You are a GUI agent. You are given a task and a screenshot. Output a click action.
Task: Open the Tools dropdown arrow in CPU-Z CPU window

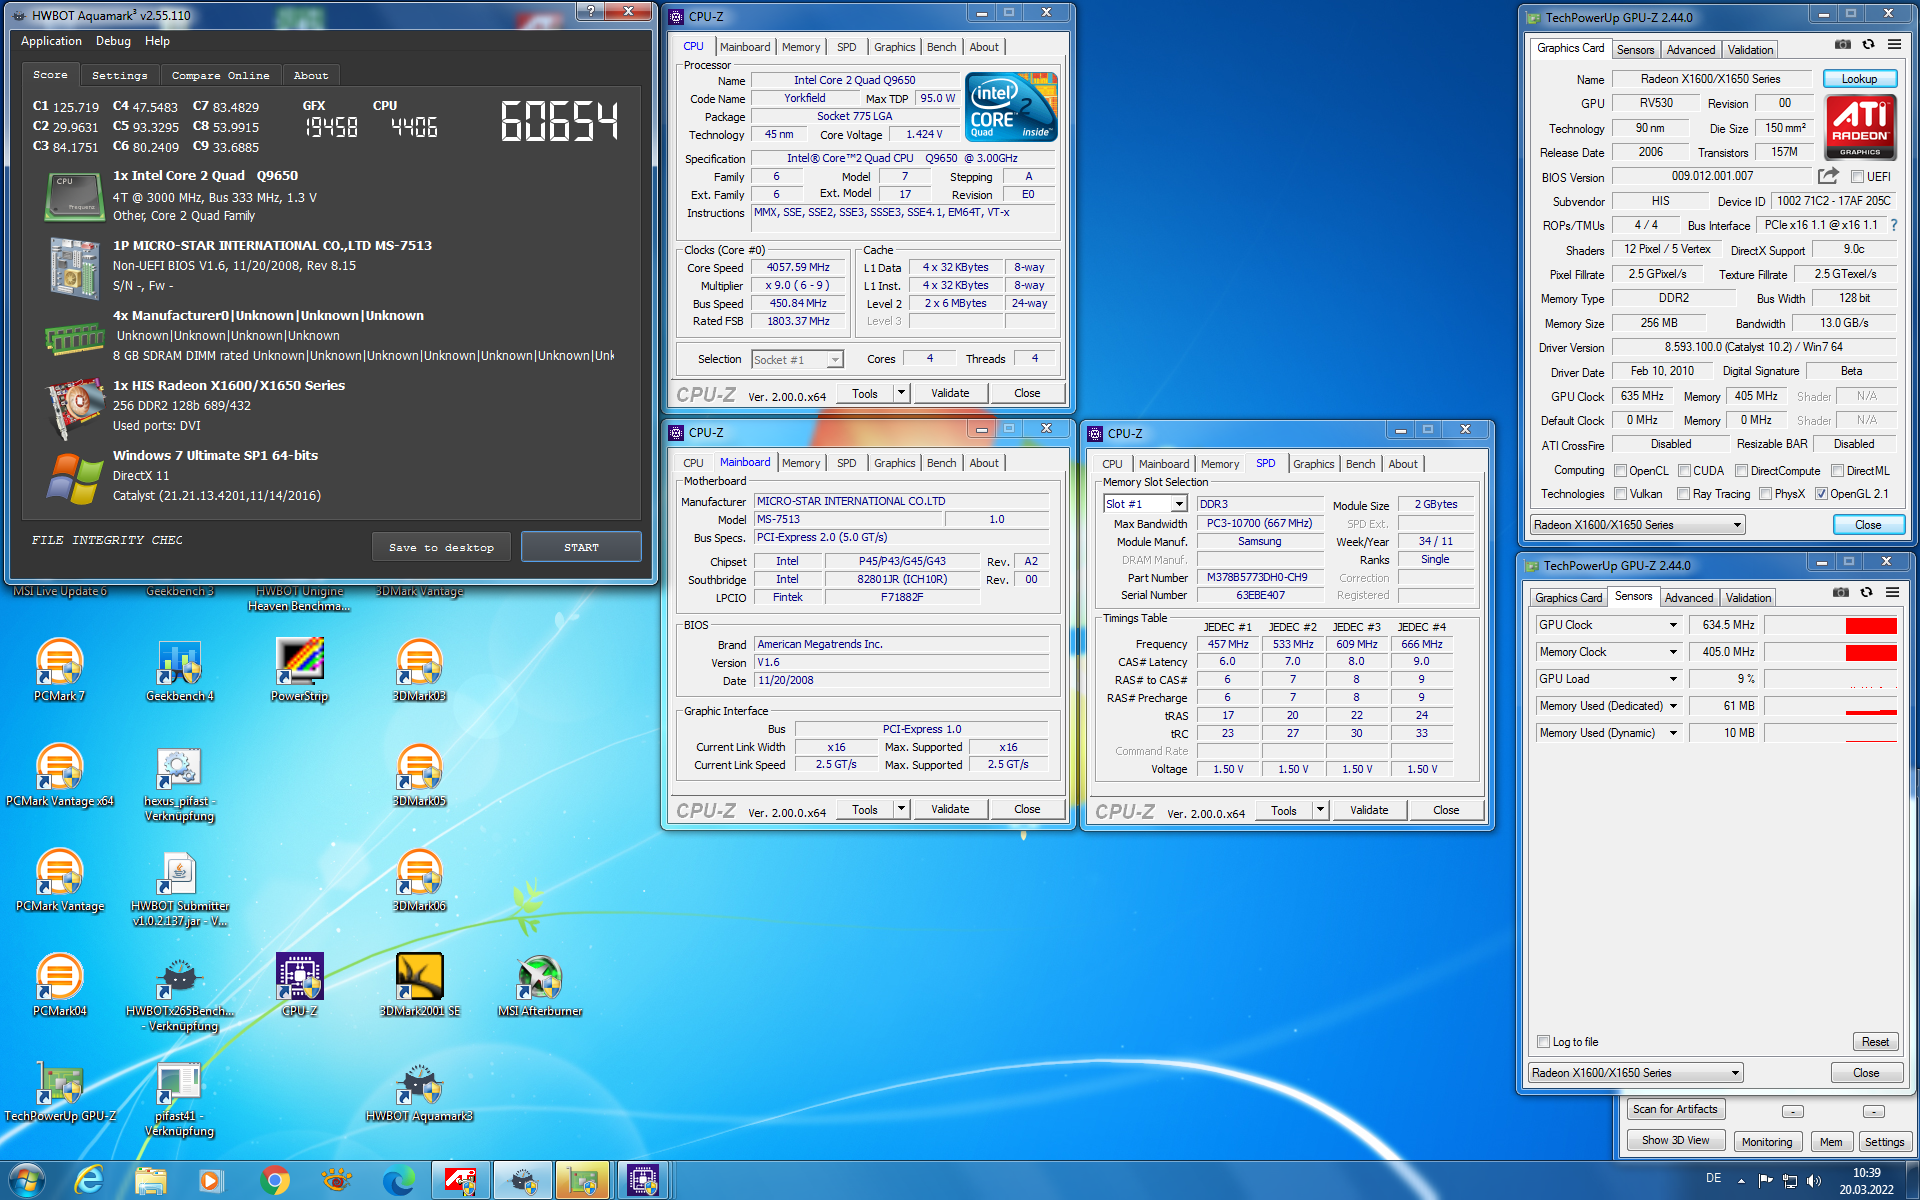[901, 393]
